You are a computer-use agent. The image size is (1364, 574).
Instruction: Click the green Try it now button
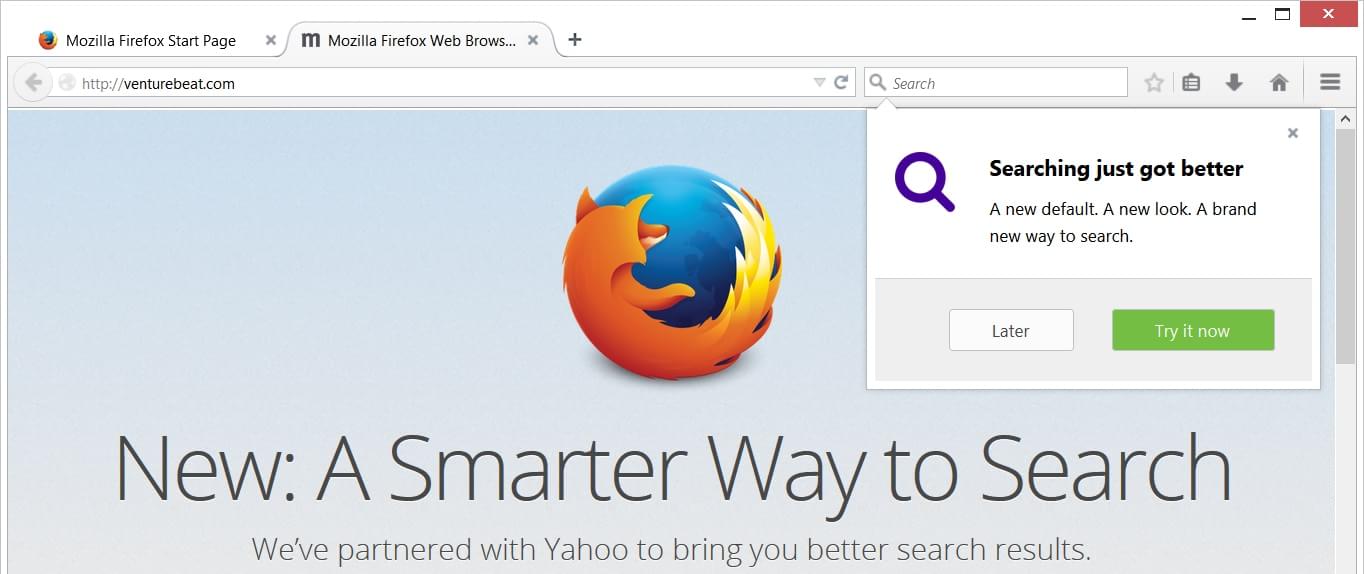click(x=1193, y=330)
